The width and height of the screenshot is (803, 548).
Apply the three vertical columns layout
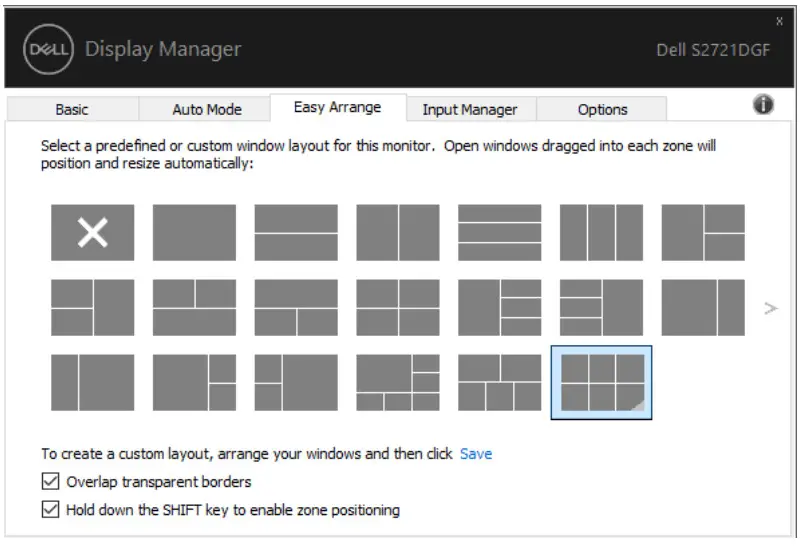click(601, 232)
